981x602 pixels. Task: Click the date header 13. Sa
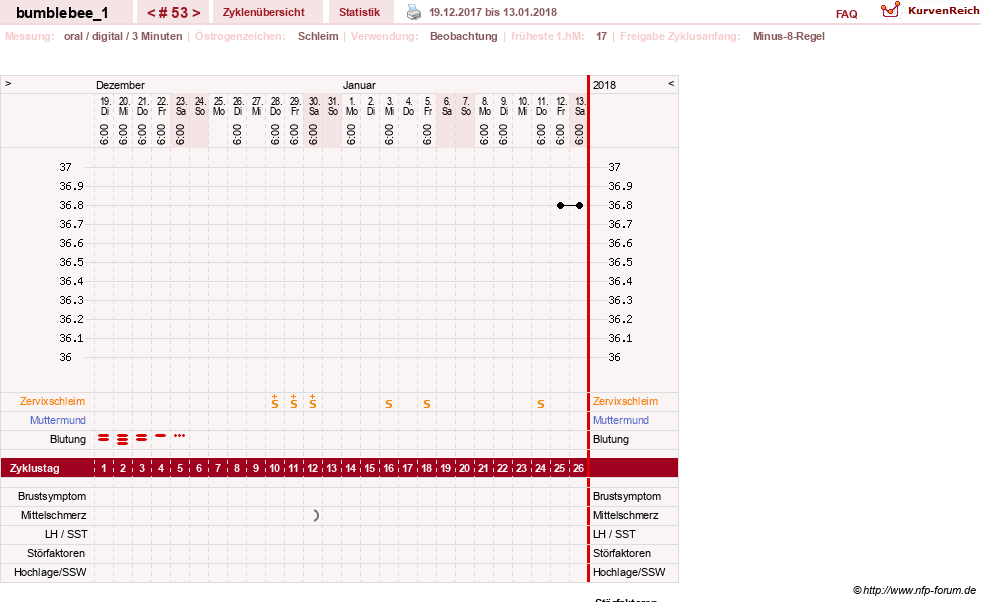tap(580, 106)
